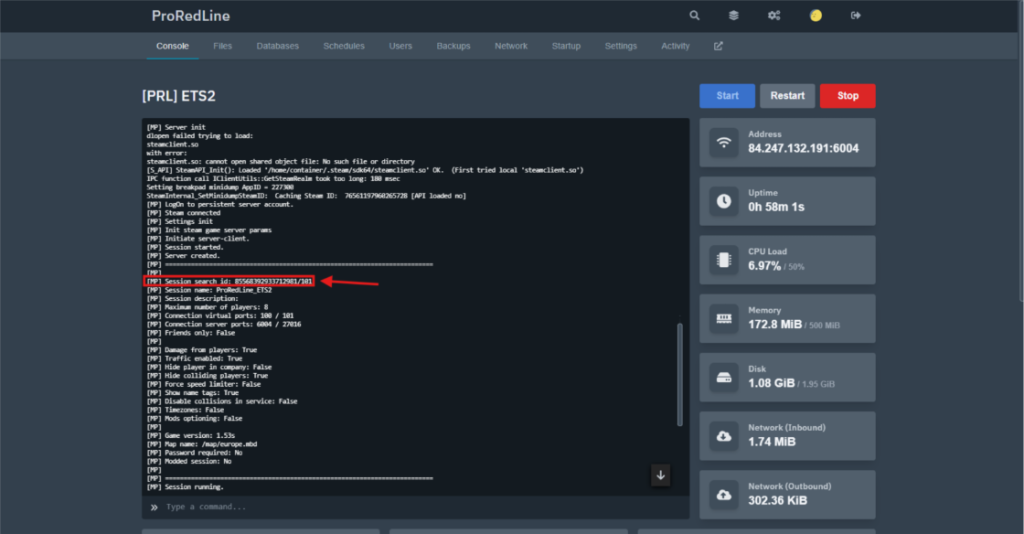Open admin gears icon in header
The image size is (1024, 534).
click(774, 15)
